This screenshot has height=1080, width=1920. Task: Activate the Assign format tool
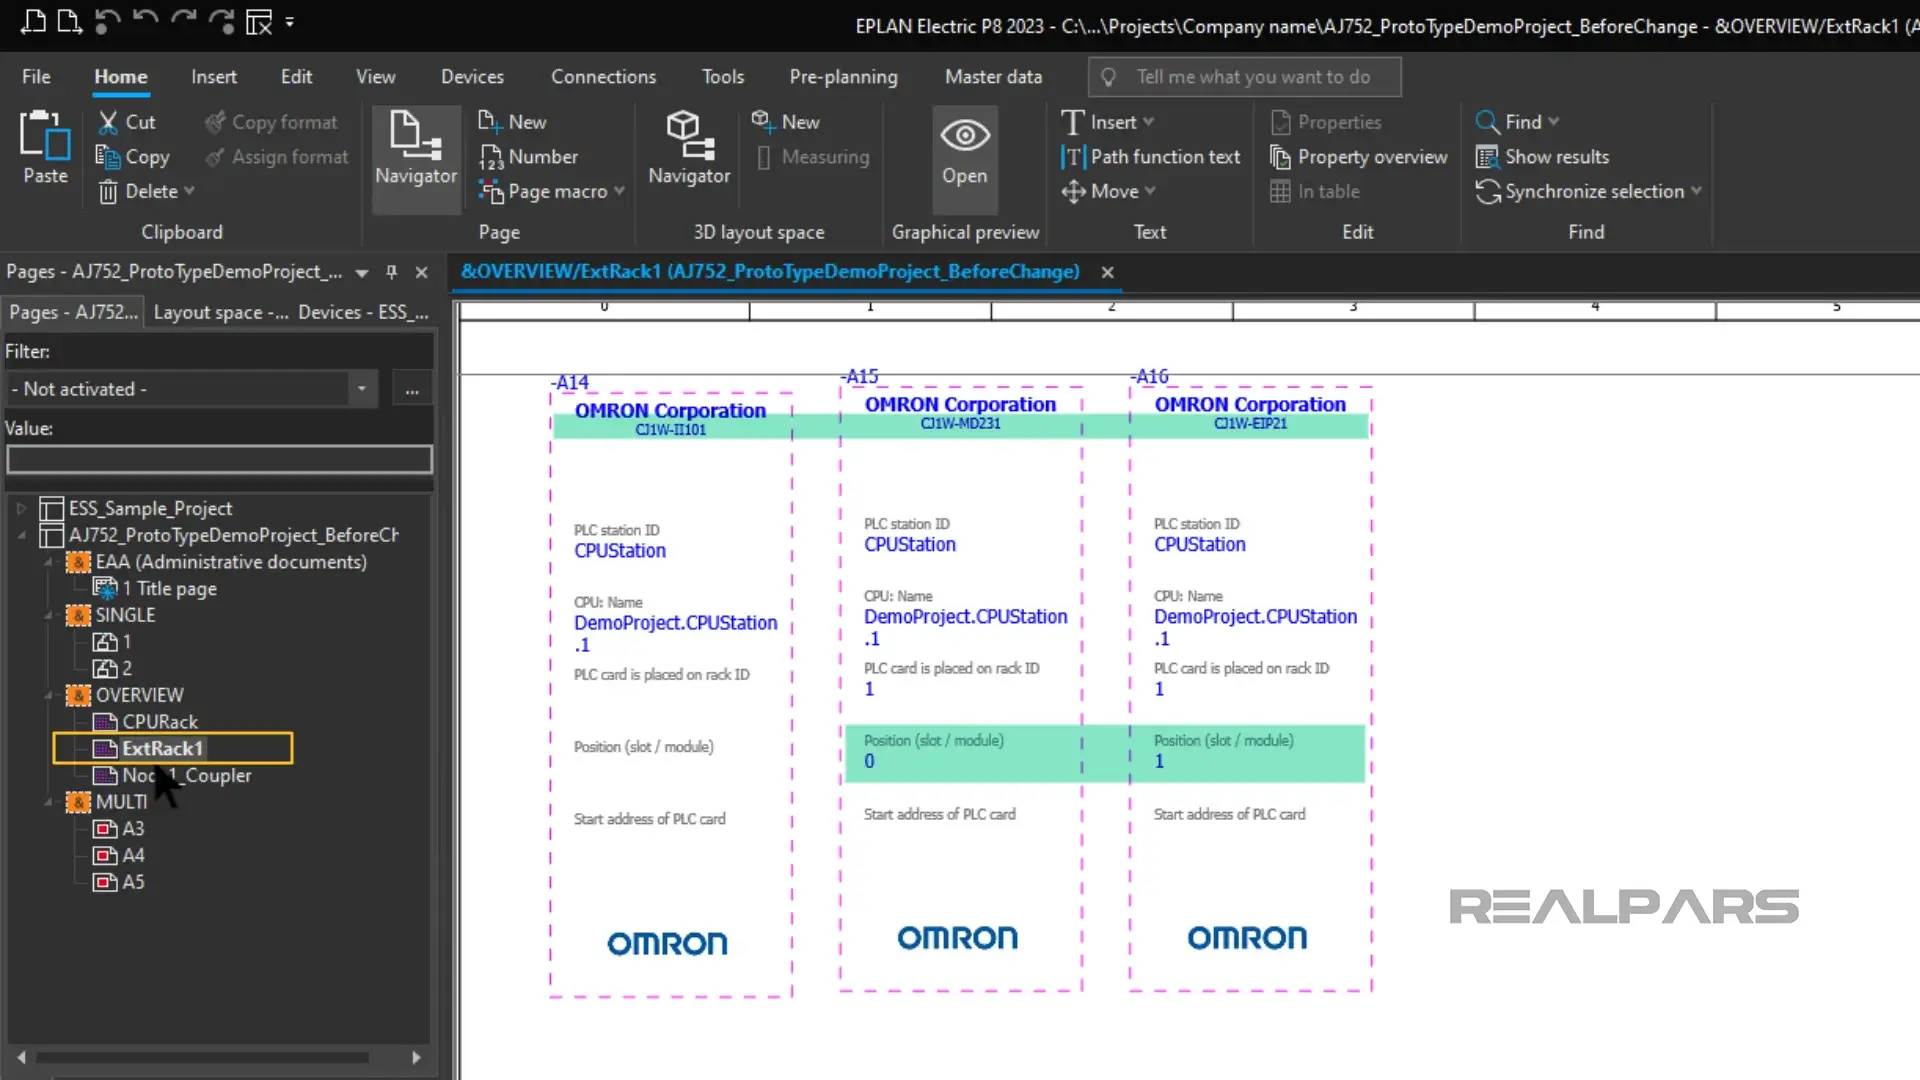click(x=277, y=156)
